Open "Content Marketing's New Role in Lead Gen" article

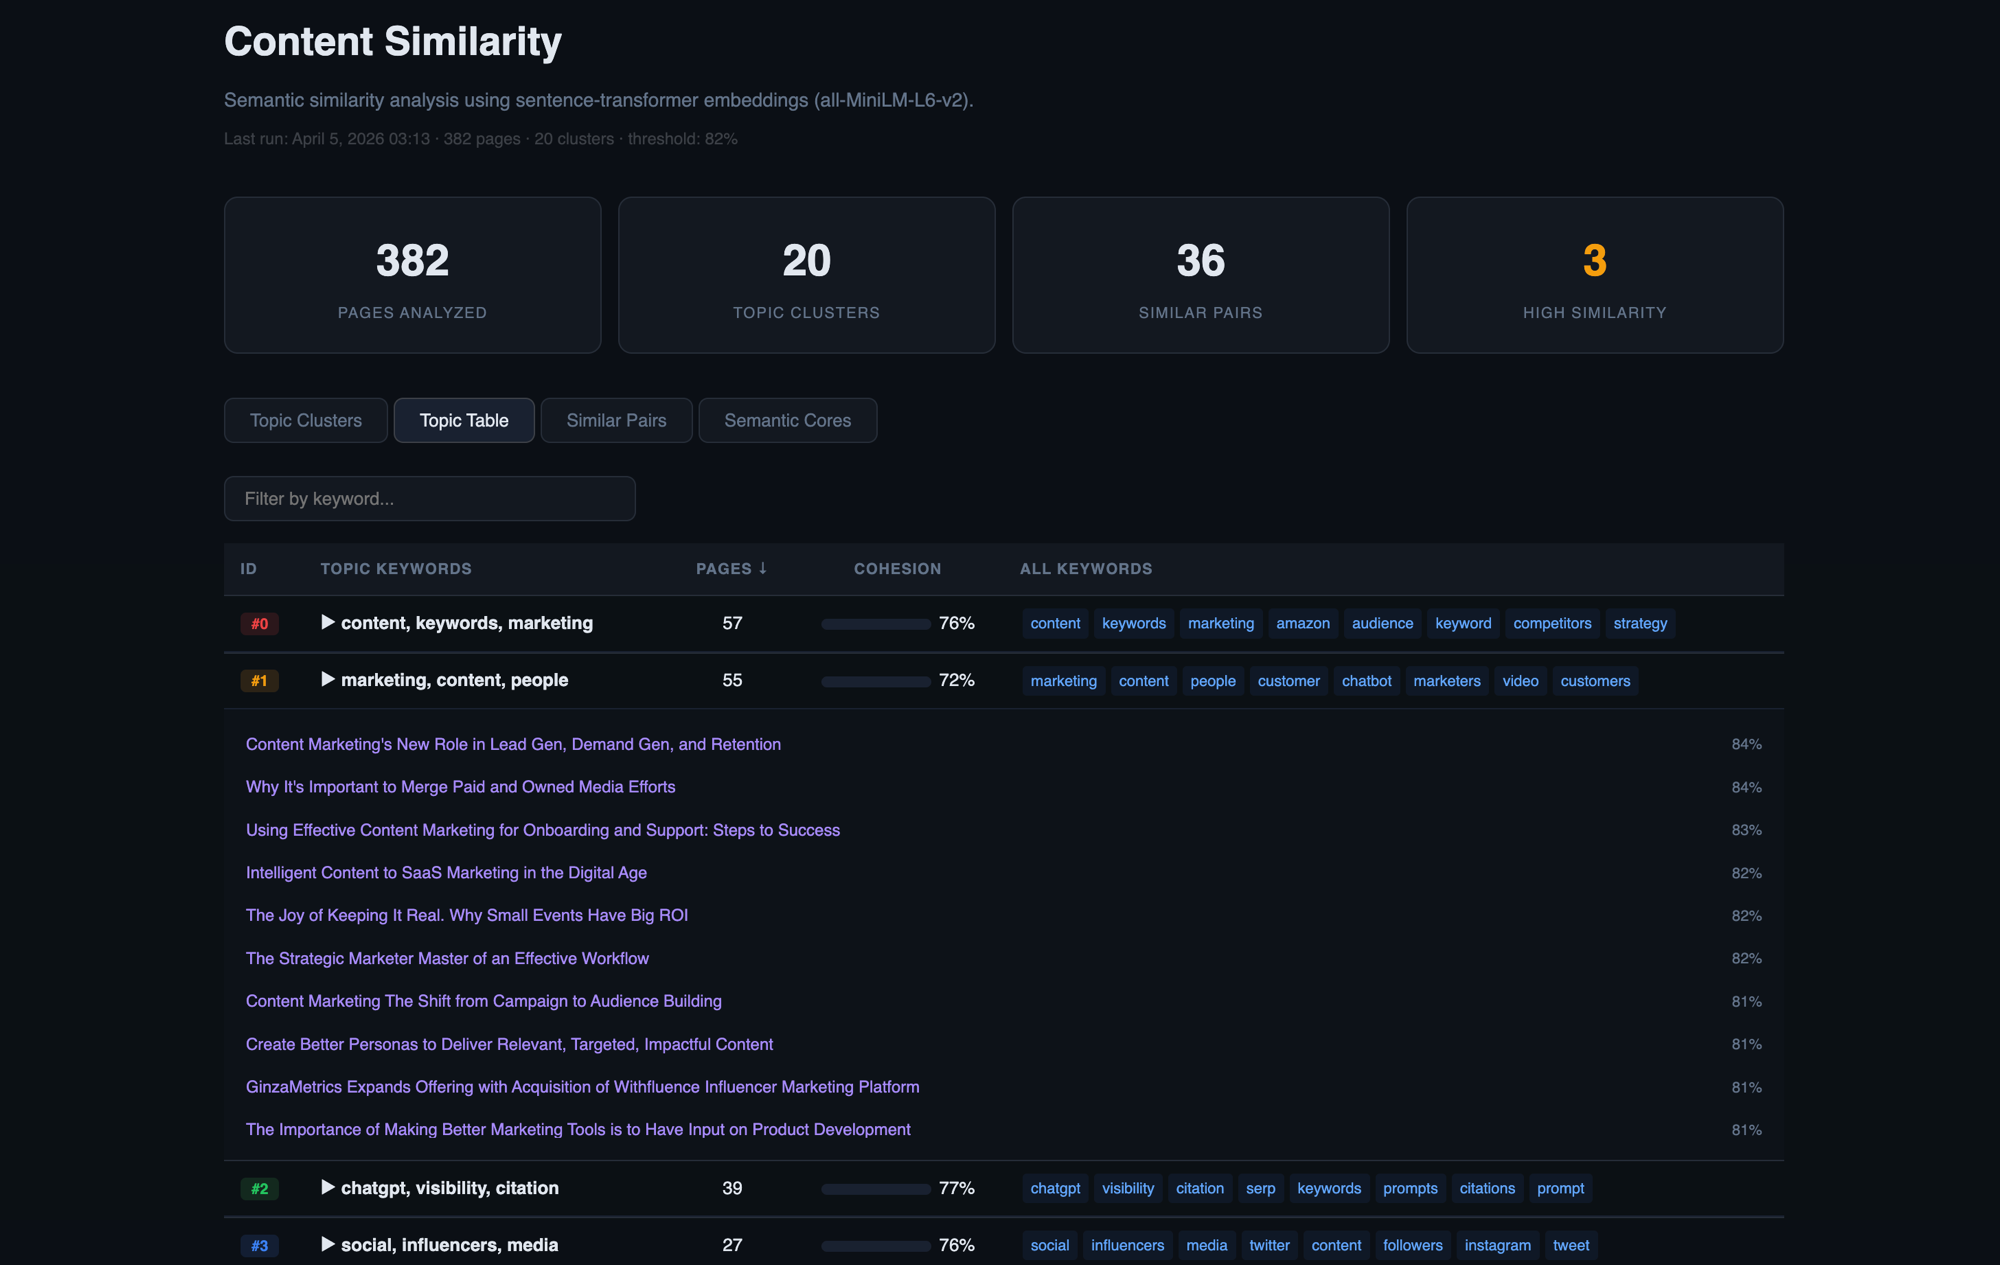513,744
